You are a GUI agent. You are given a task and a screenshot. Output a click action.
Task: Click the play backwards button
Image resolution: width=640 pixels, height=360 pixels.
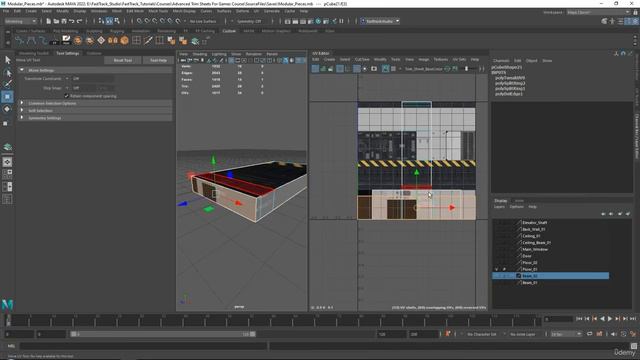click(602, 319)
